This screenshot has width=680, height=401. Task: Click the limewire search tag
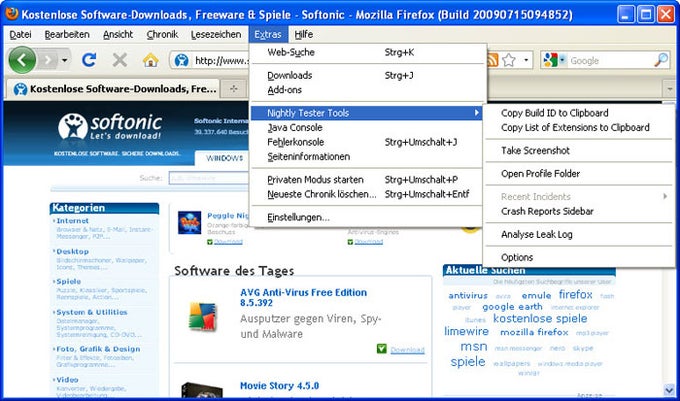pyautogui.click(x=466, y=331)
